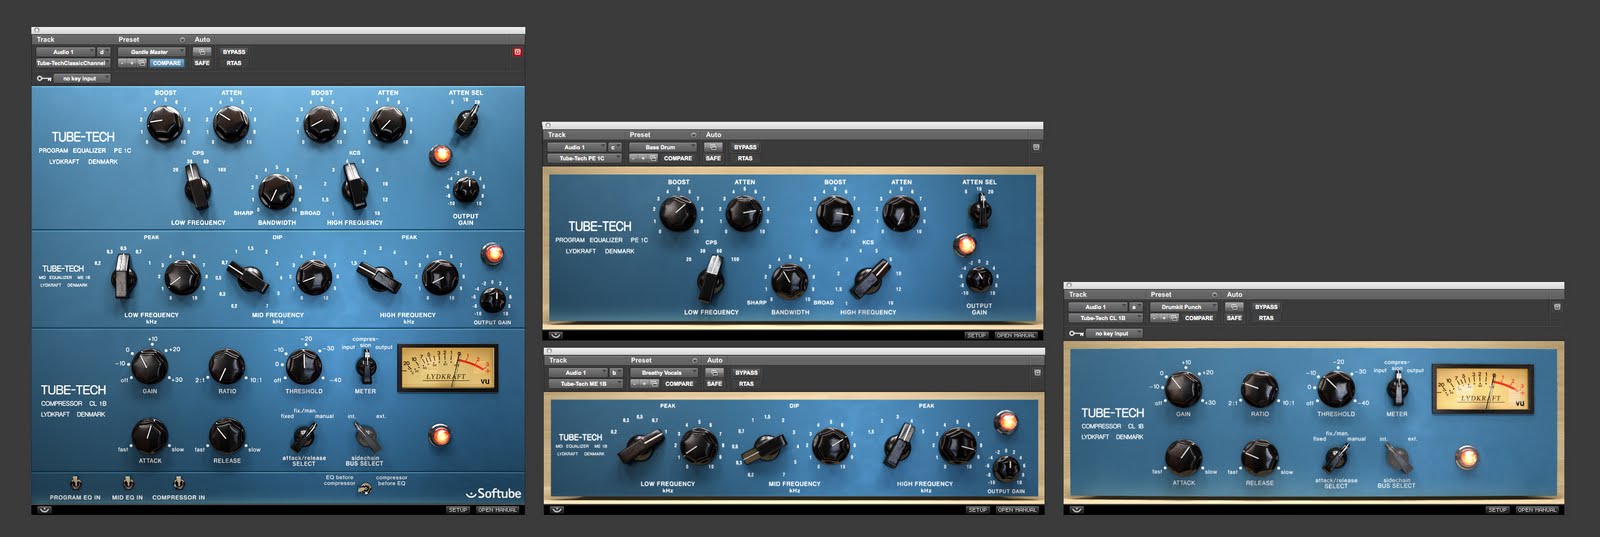Click the preset settings icon beside COMPARE in Classic Channel

point(142,63)
